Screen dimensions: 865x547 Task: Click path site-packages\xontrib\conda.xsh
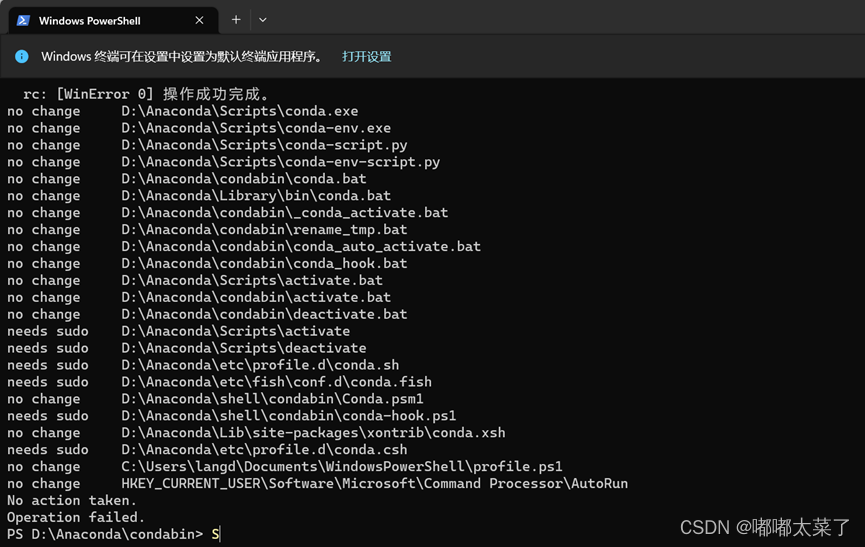[313, 432]
